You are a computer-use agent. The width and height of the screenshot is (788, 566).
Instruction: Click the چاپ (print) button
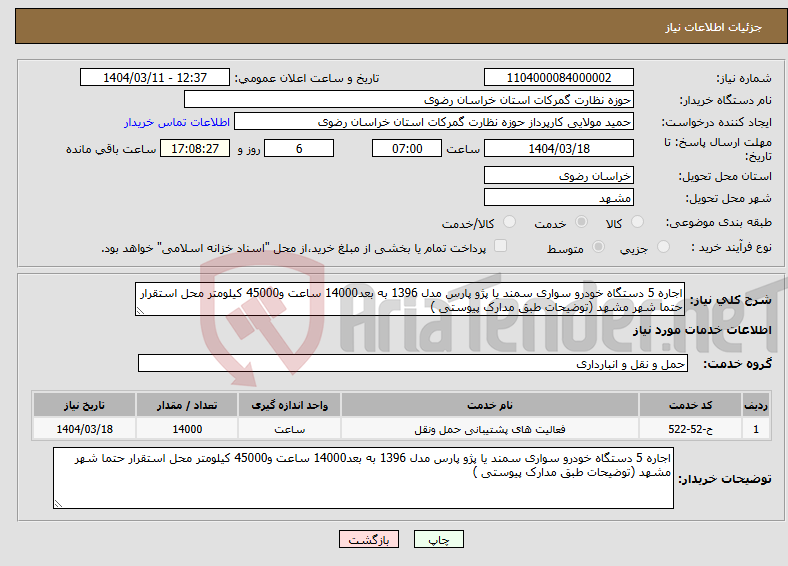[438, 539]
